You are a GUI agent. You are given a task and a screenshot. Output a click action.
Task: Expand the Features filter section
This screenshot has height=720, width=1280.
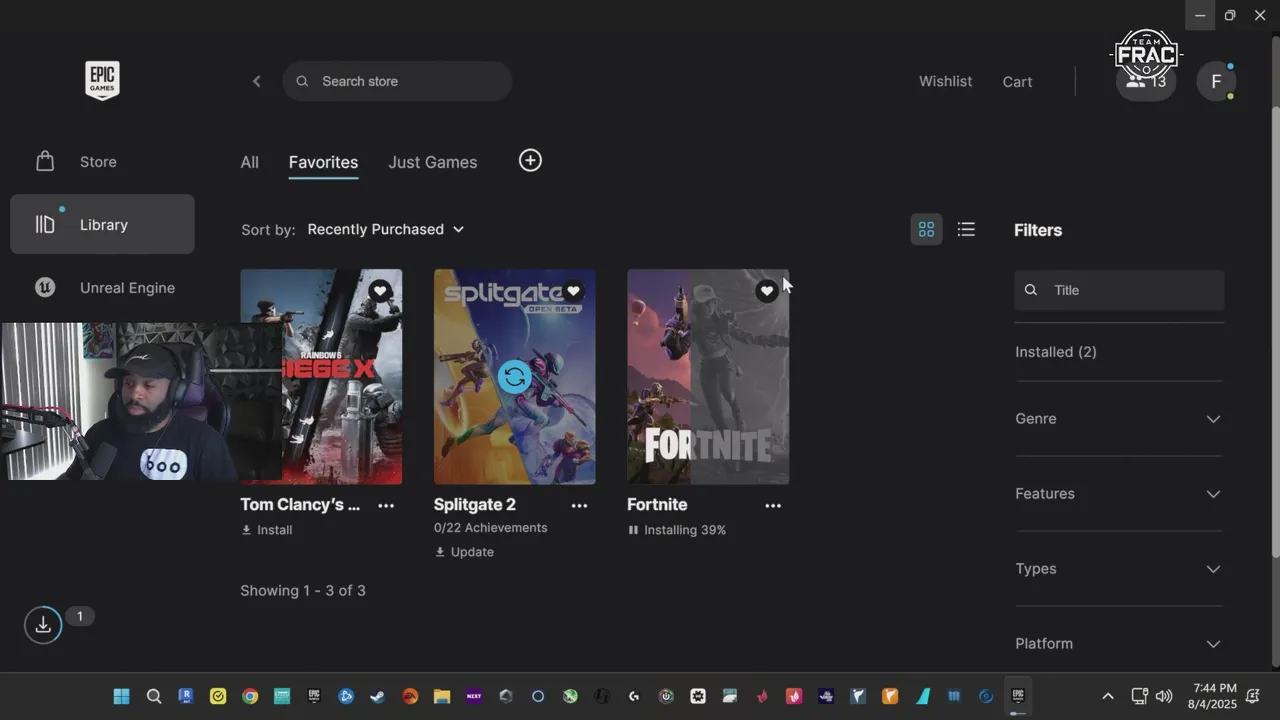pyautogui.click(x=1119, y=494)
